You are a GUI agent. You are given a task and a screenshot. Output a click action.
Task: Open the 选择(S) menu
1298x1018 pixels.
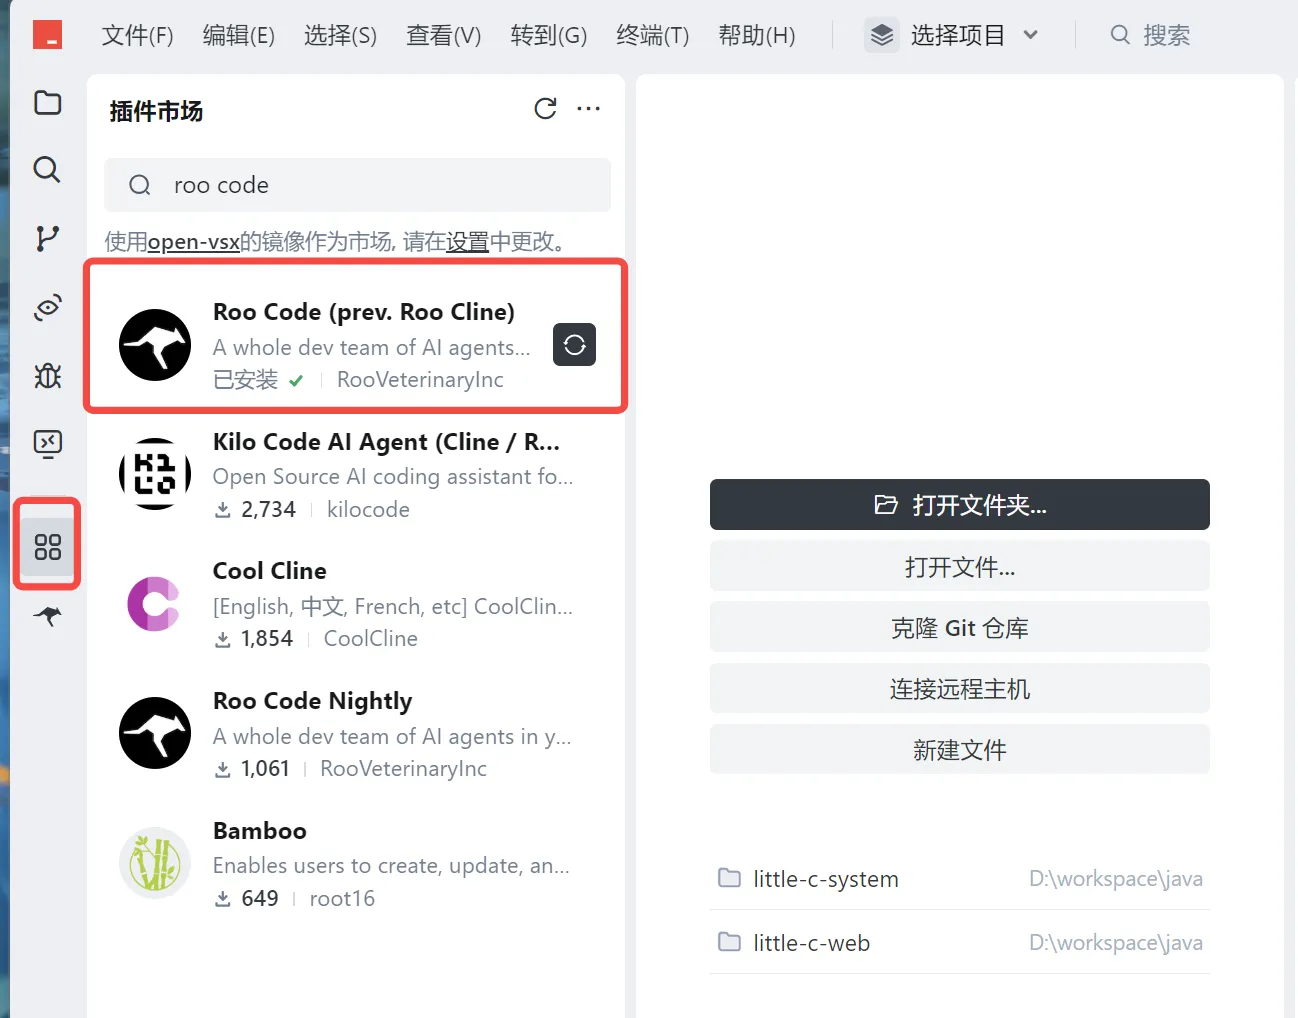(340, 35)
